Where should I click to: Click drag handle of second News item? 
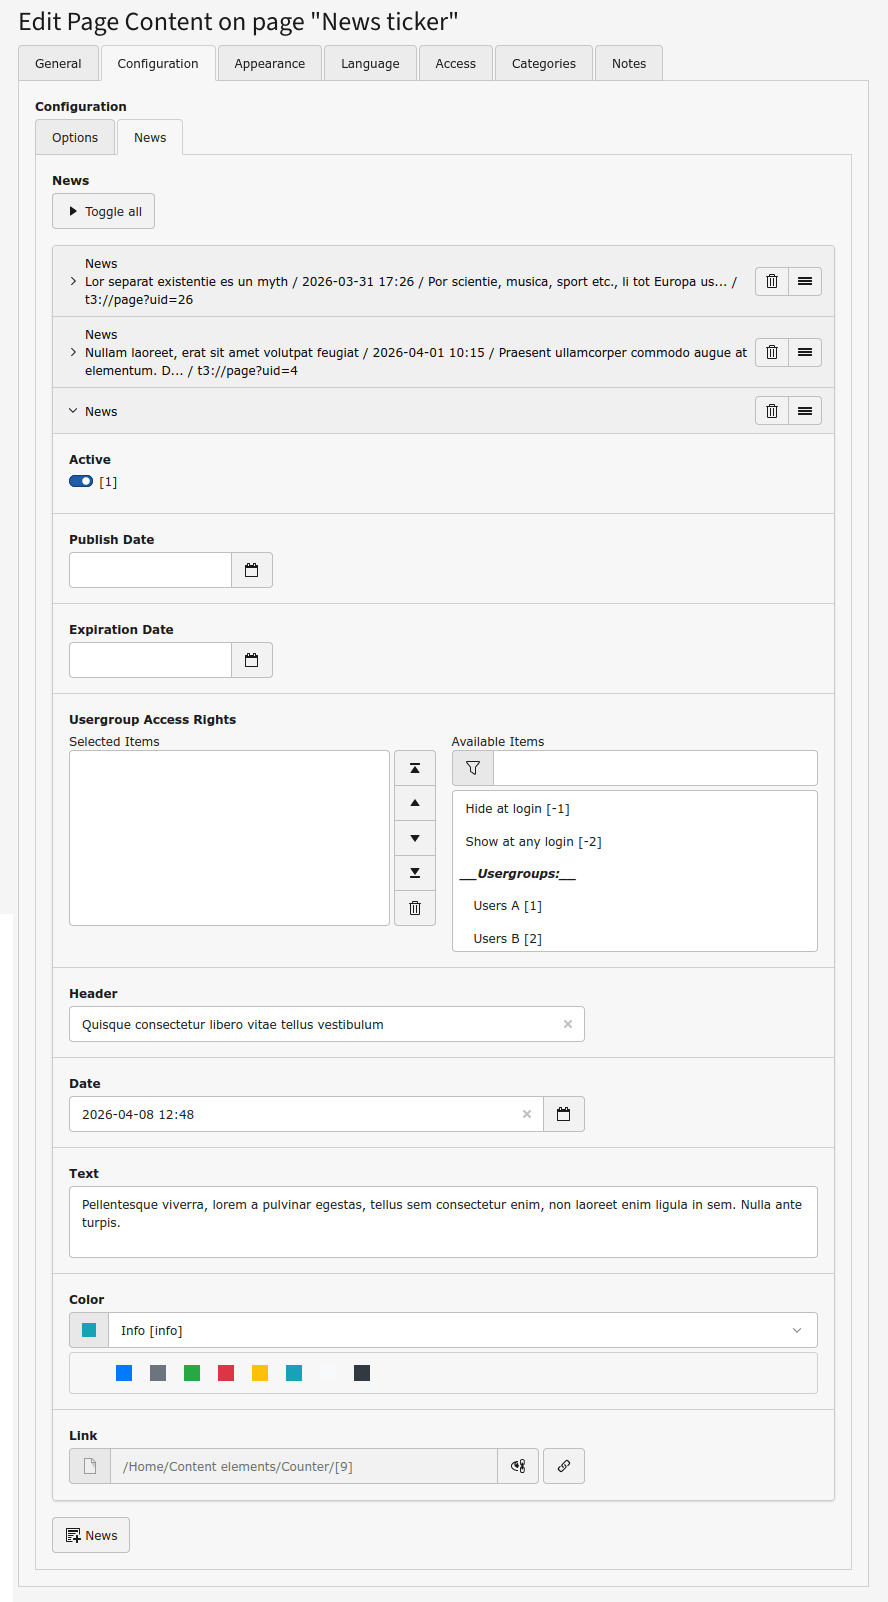point(805,353)
